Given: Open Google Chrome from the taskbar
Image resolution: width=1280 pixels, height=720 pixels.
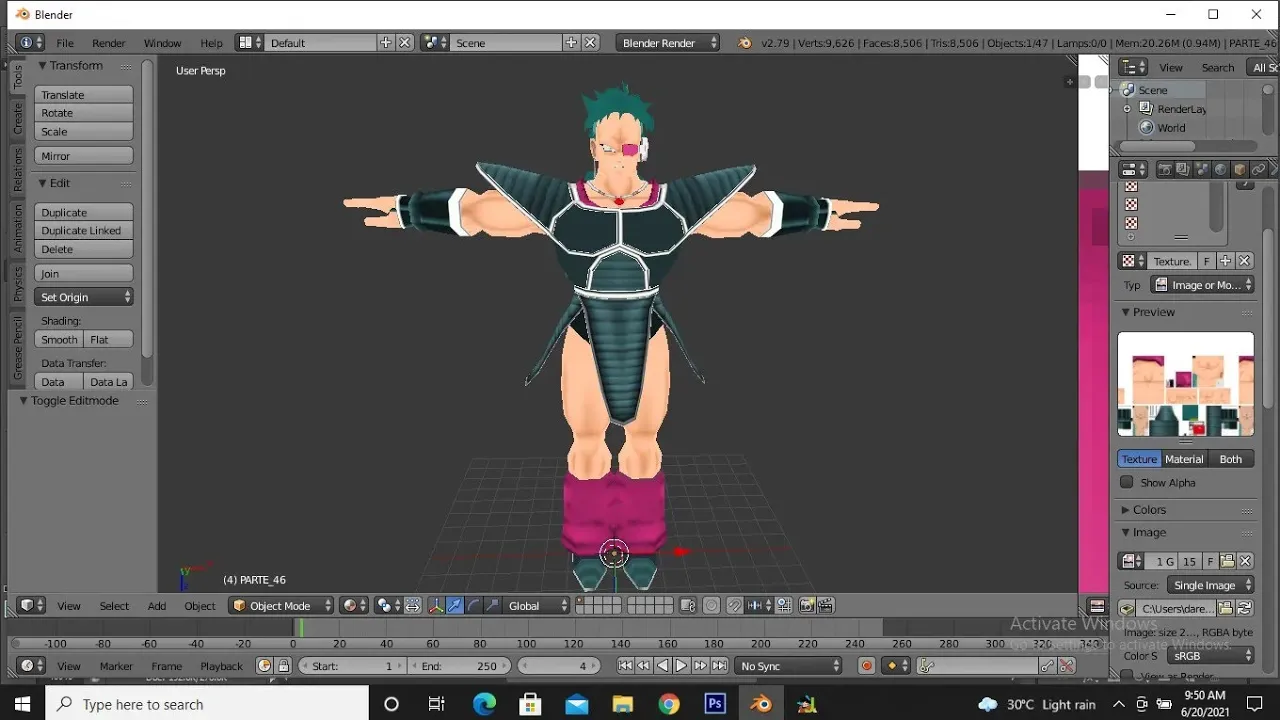Looking at the screenshot, I should [x=669, y=704].
